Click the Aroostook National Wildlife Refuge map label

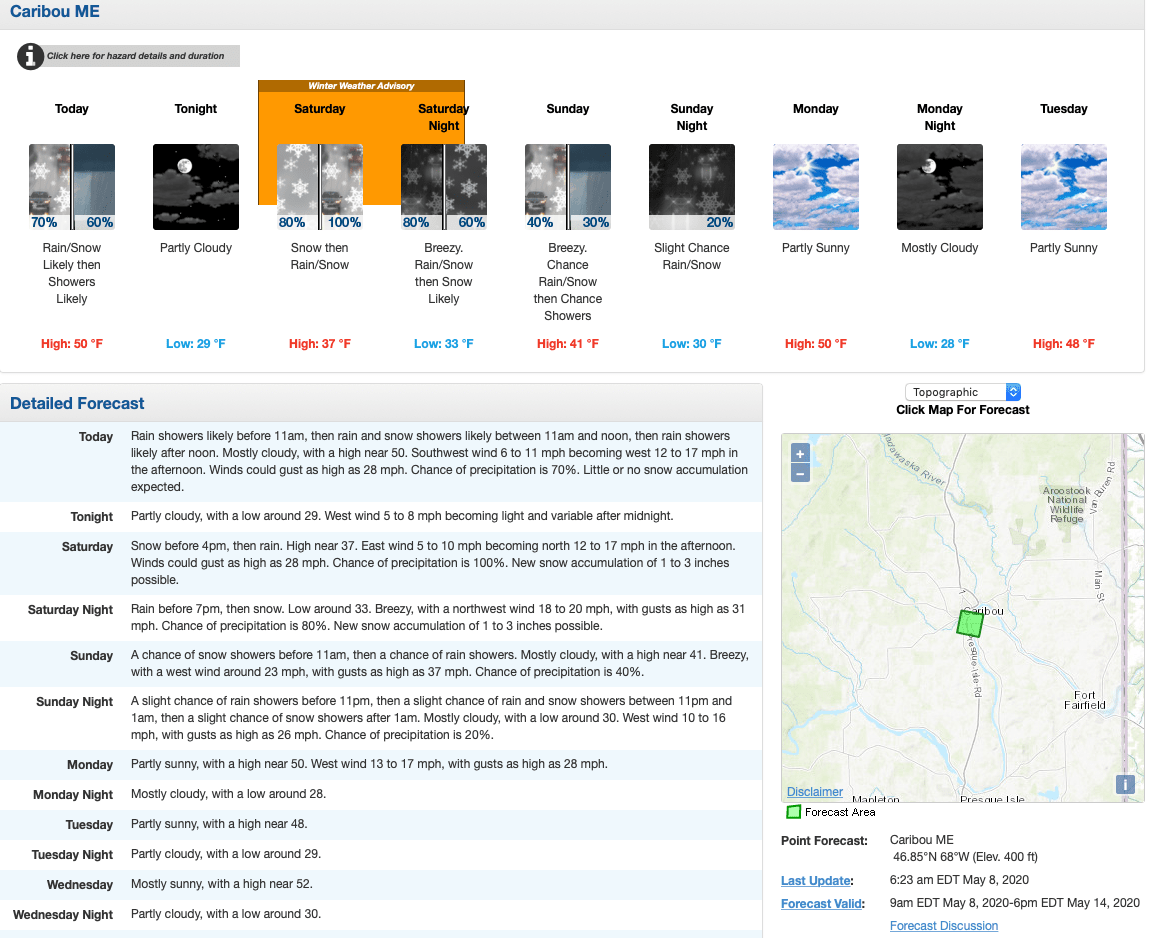tap(1067, 504)
